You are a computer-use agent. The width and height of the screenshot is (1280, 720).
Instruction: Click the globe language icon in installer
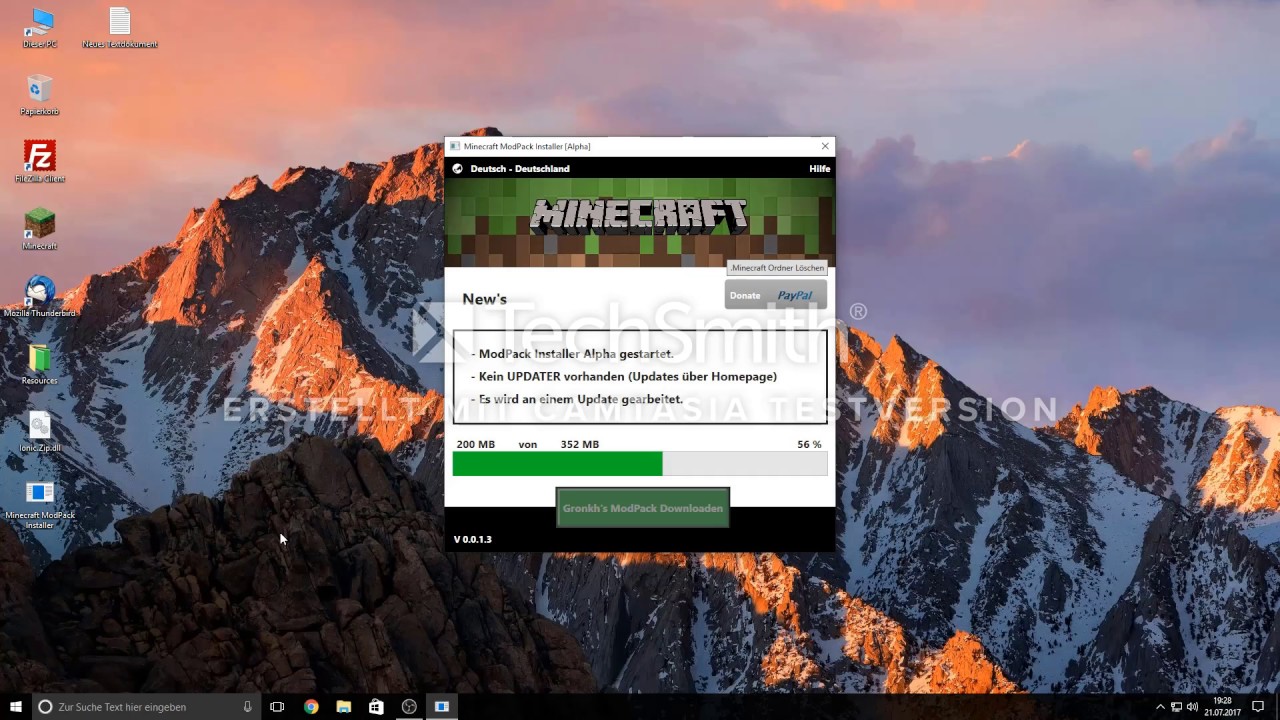point(457,169)
